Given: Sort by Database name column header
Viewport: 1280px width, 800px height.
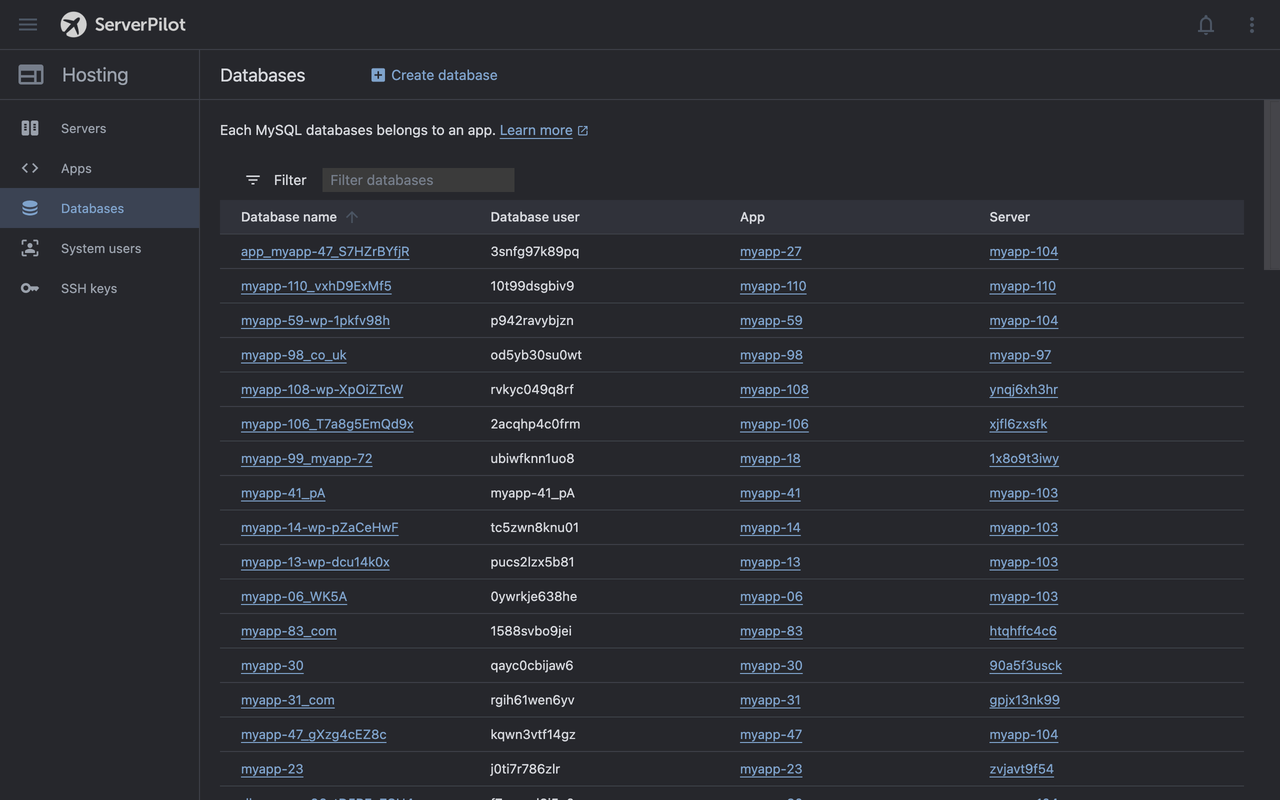Looking at the screenshot, I should 289,217.
